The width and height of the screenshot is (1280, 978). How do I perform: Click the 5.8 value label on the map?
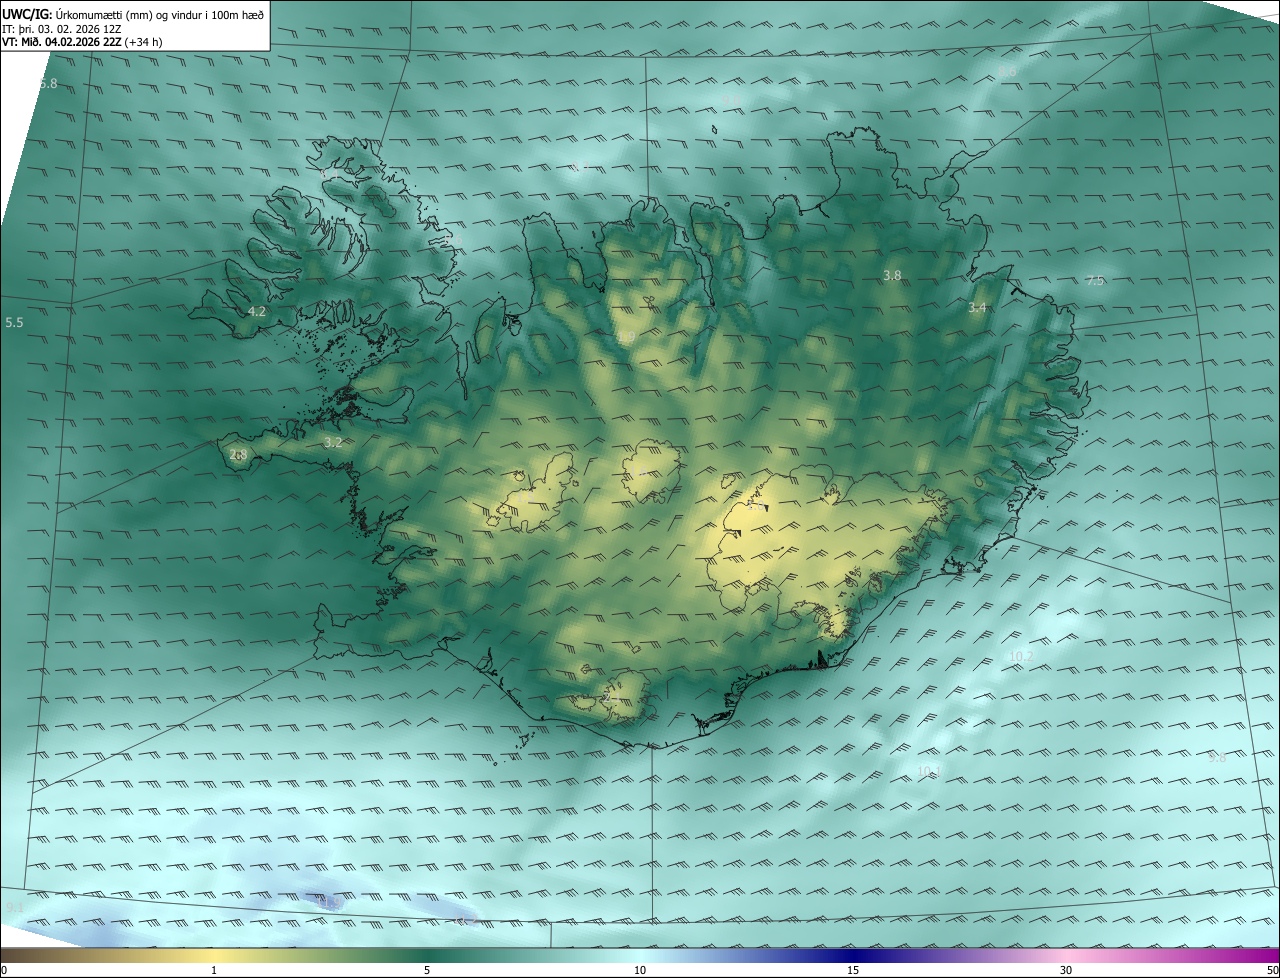click(x=48, y=84)
